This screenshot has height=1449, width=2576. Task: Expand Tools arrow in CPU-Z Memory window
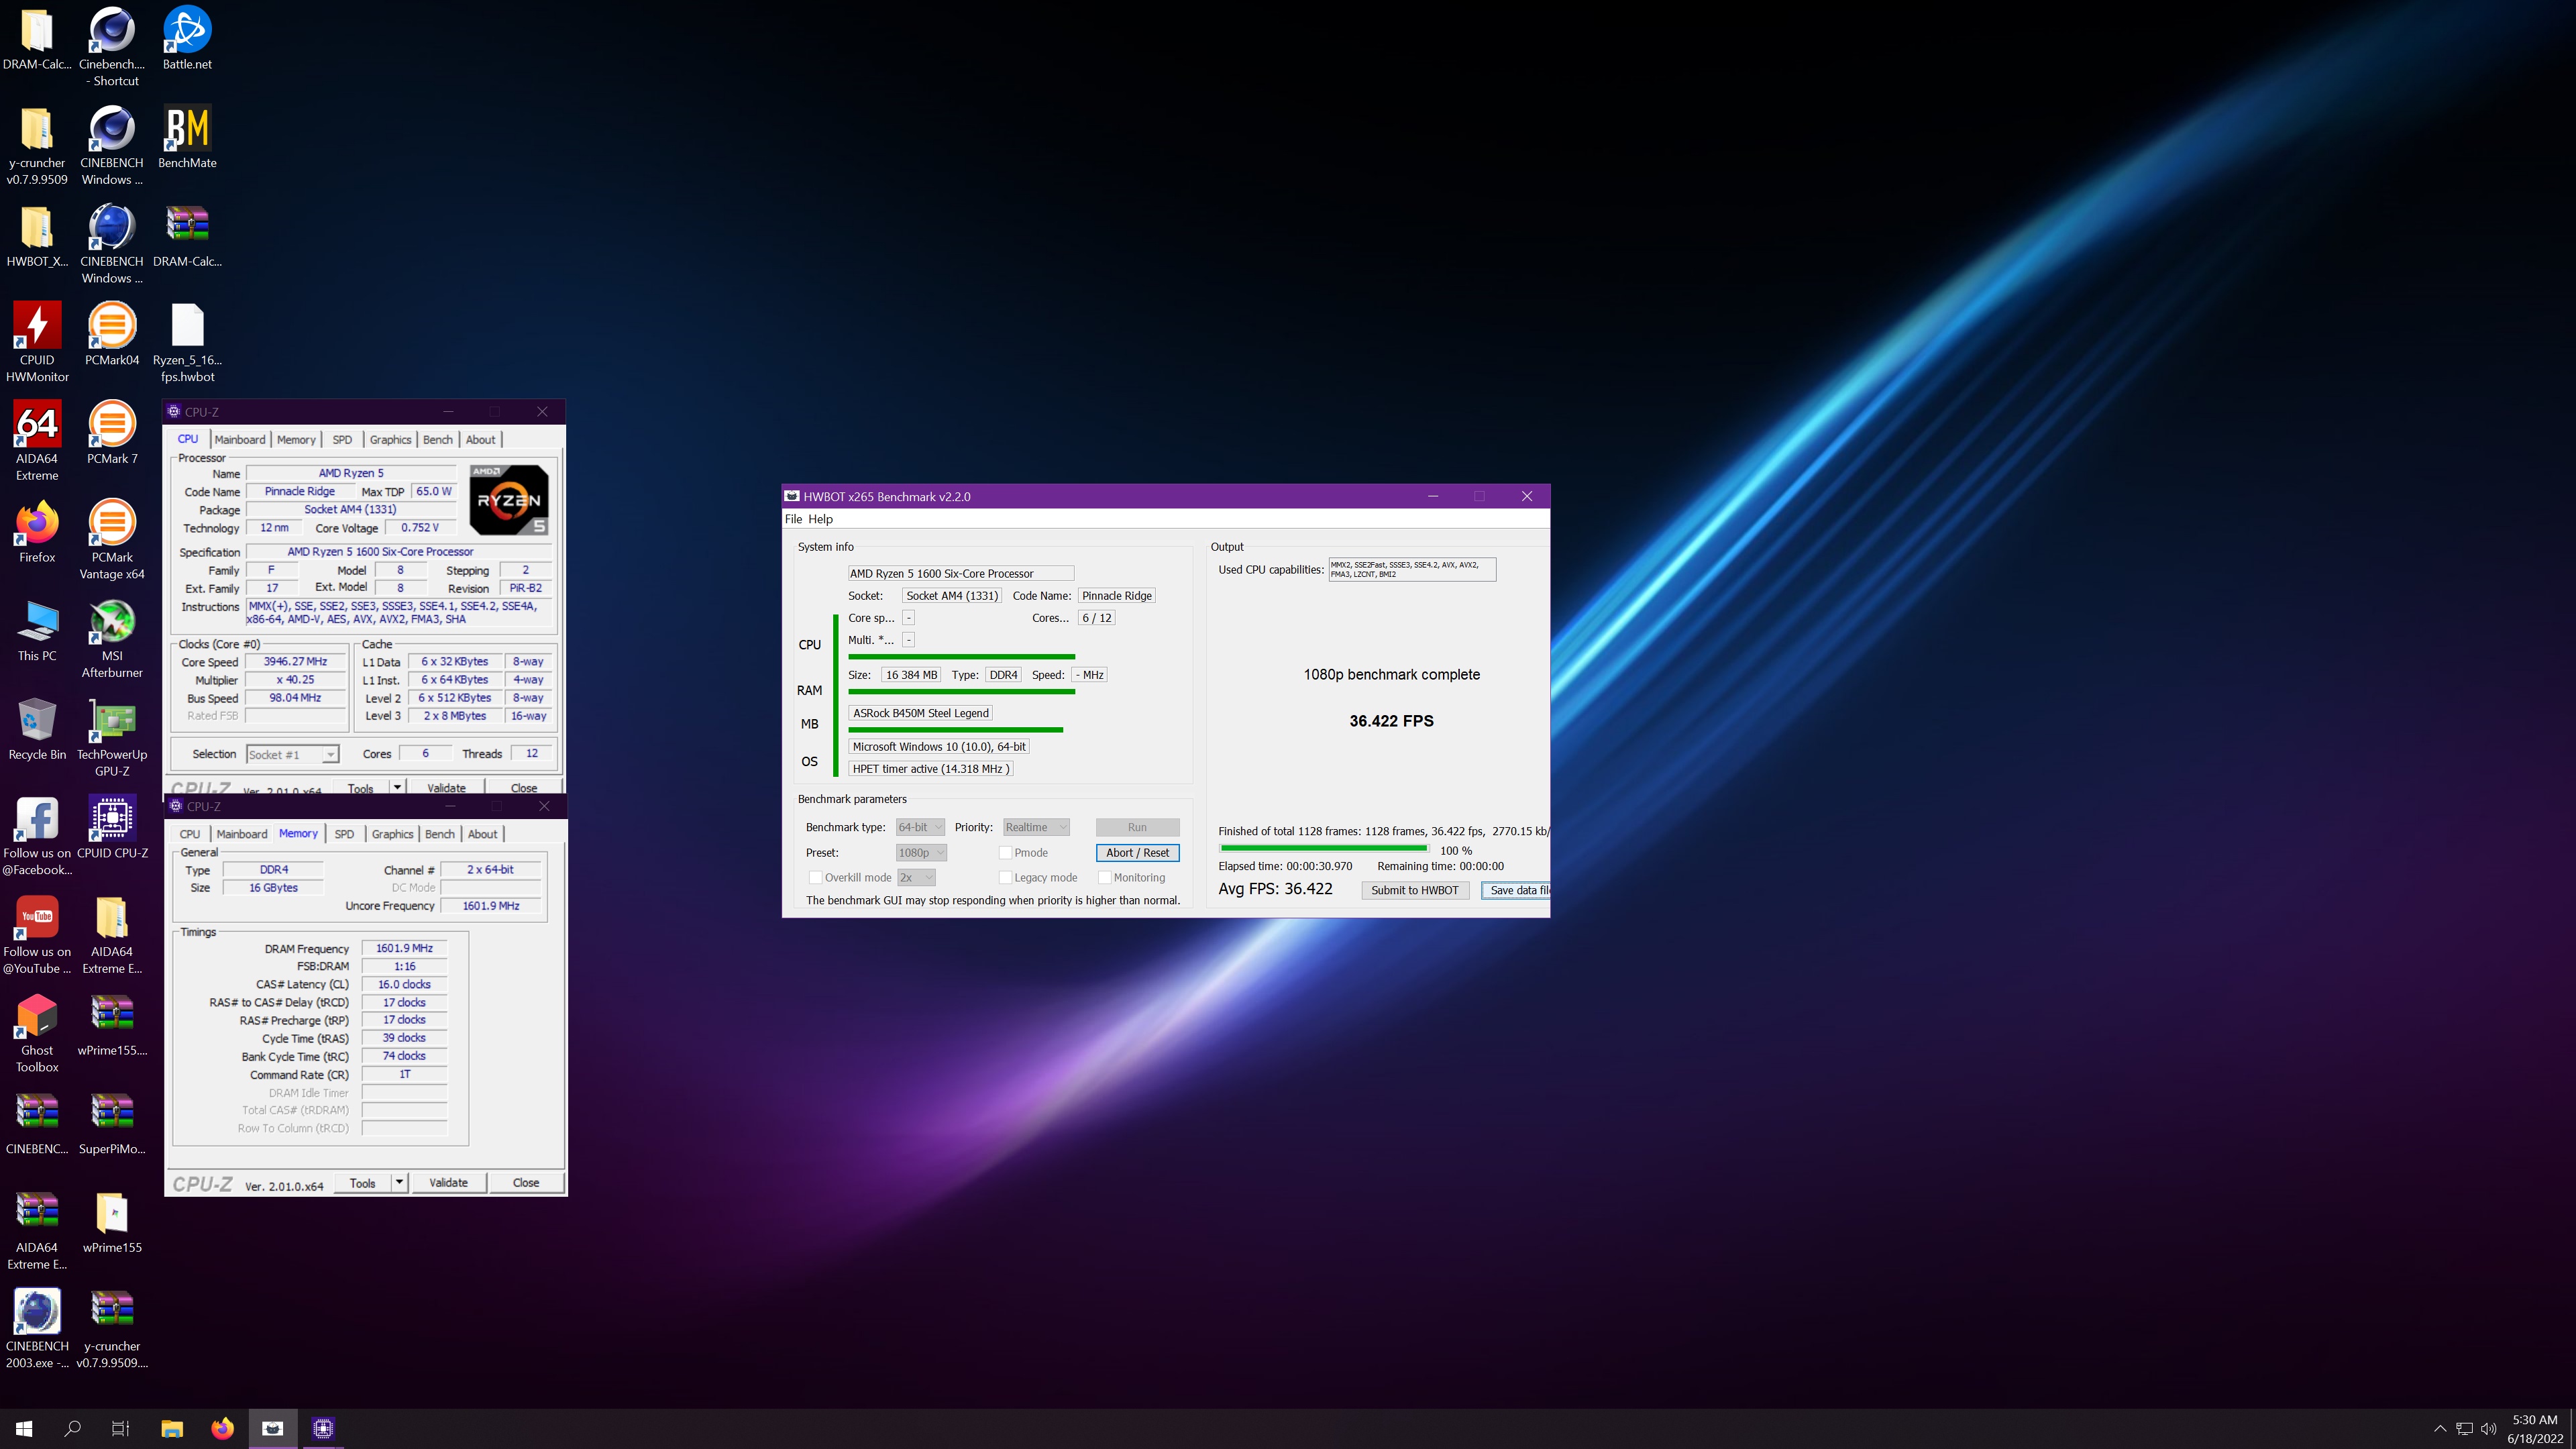[399, 1183]
